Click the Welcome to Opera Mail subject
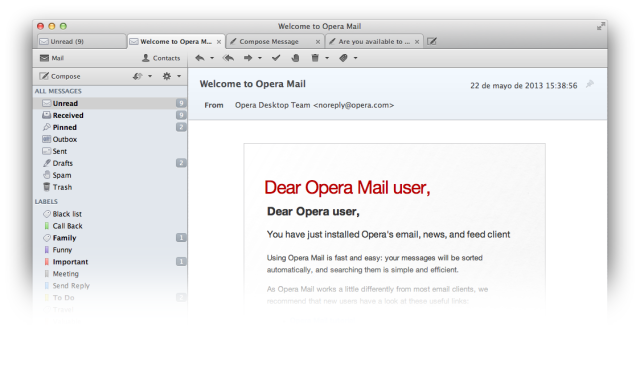The image size is (640, 384). (253, 84)
